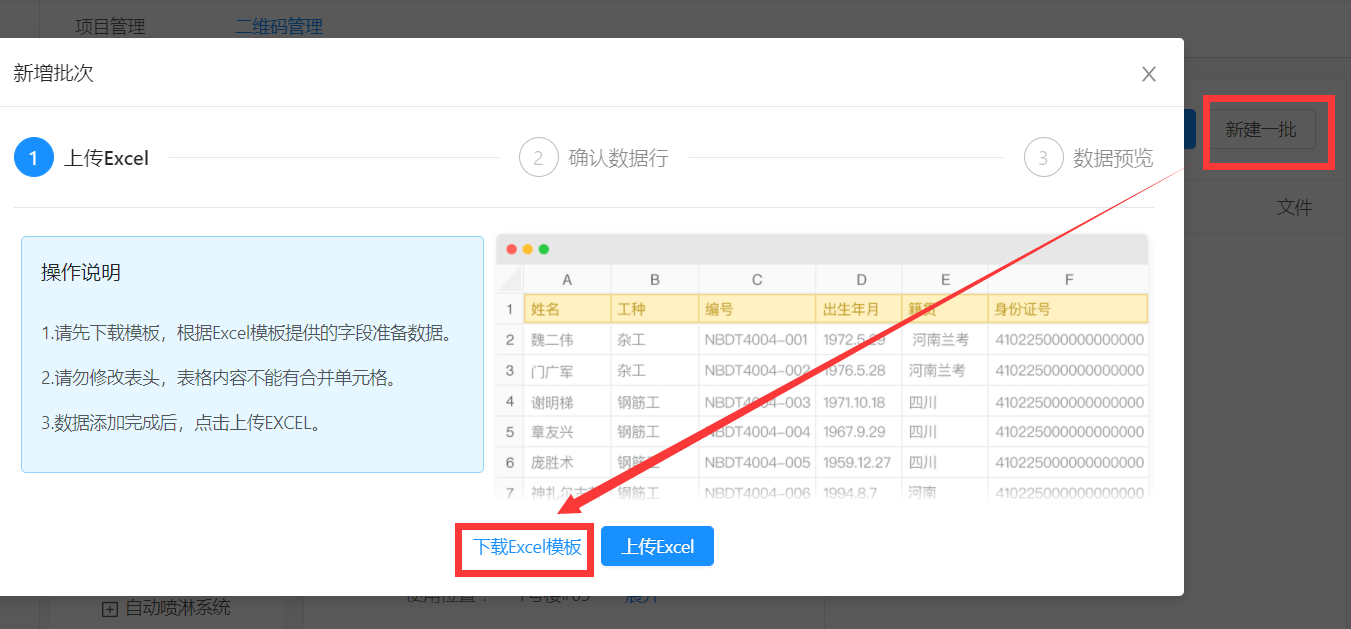The width and height of the screenshot is (1351, 629).
Task: Click the step 2 circle icon
Action: click(538, 158)
